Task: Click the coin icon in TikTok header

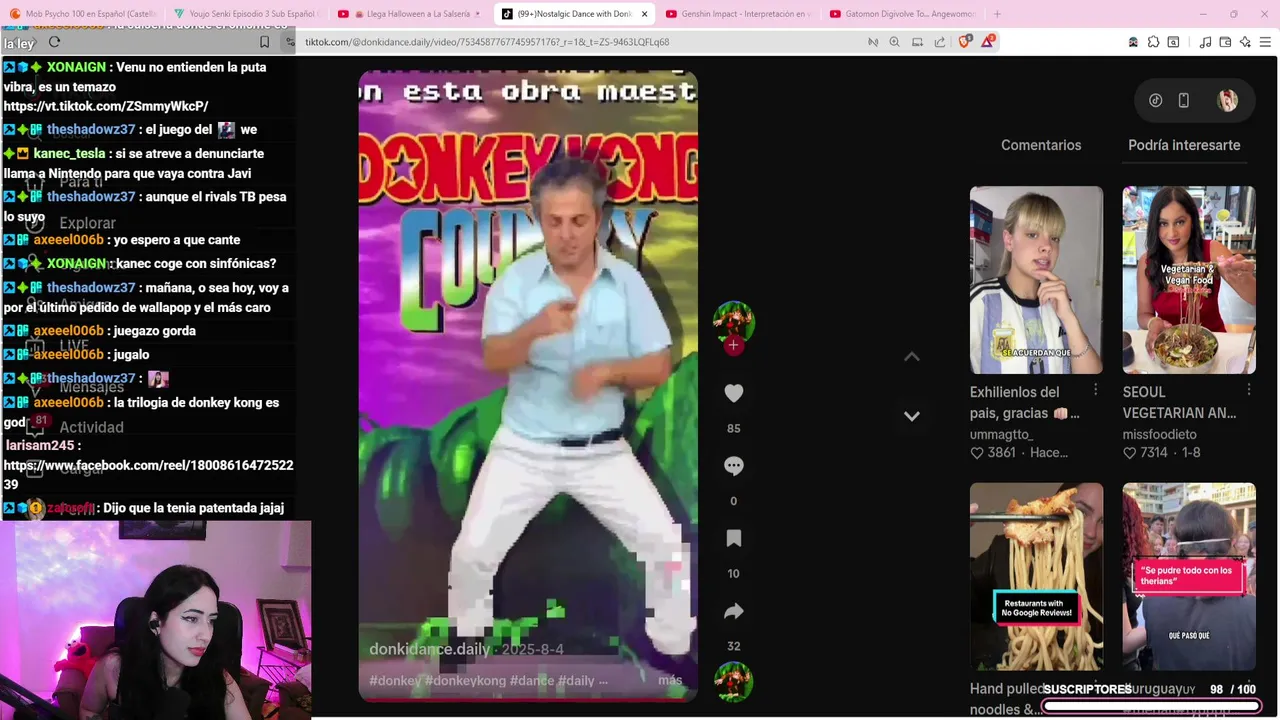Action: point(1155,100)
